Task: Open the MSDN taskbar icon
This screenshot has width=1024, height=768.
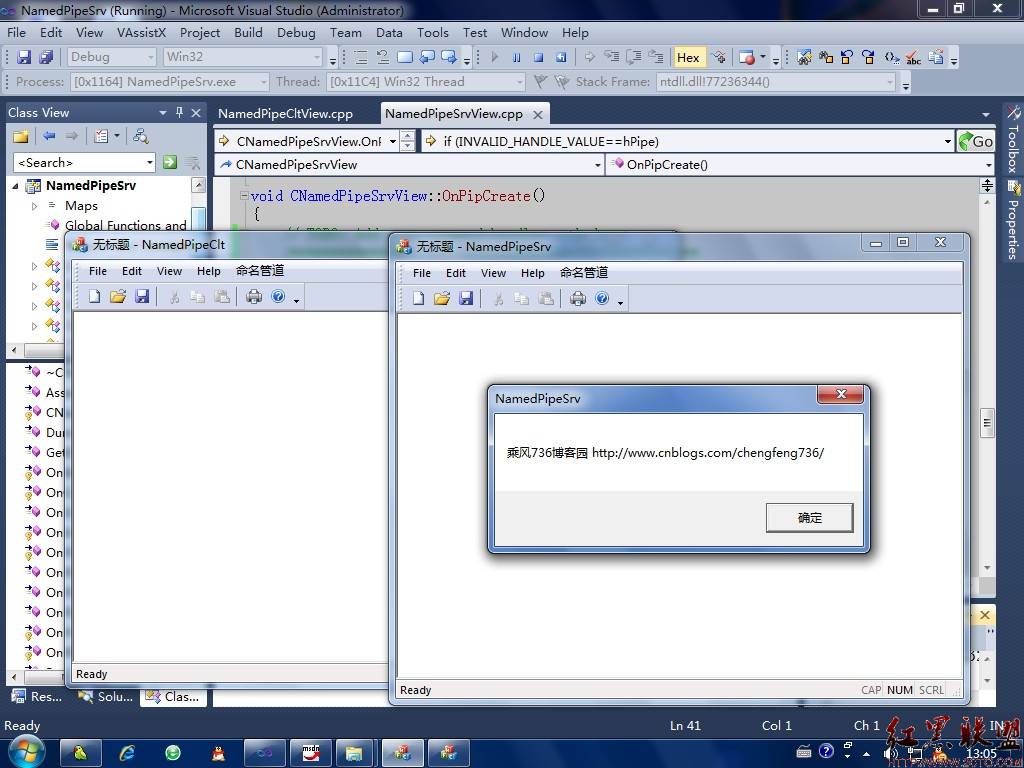Action: [x=311, y=753]
